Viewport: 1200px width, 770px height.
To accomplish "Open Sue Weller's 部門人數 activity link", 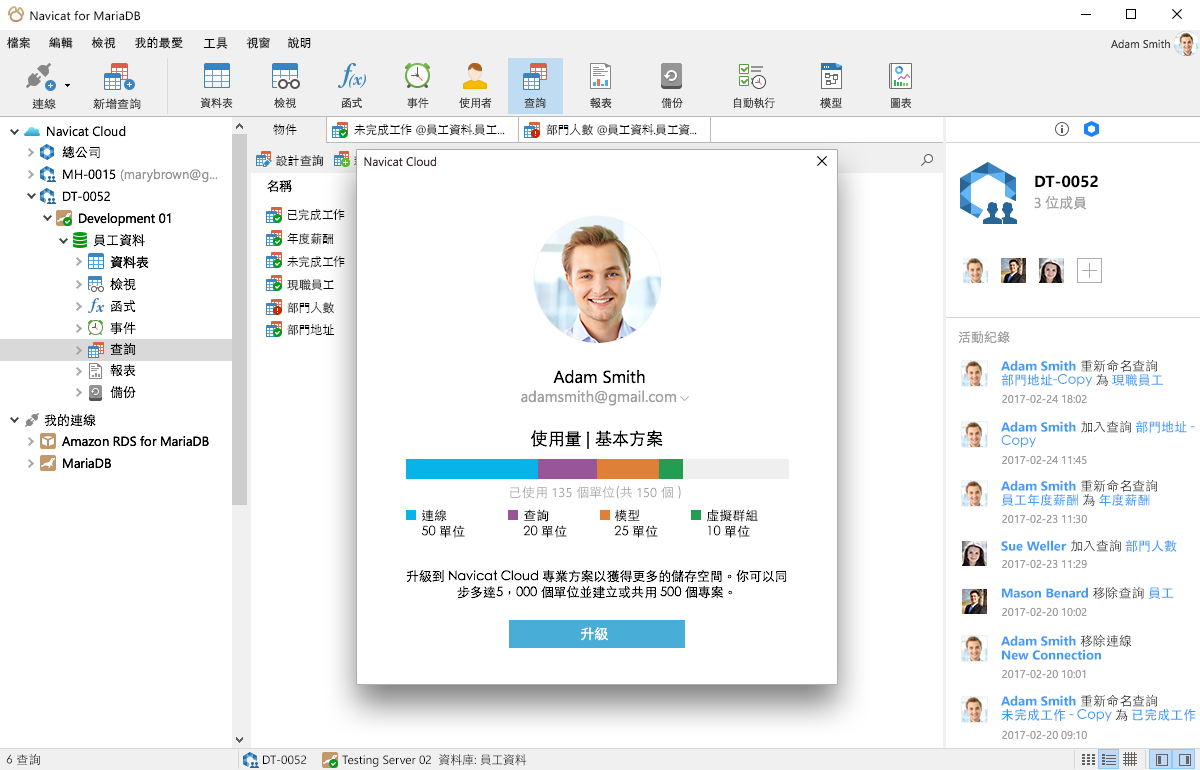I will pos(1151,546).
